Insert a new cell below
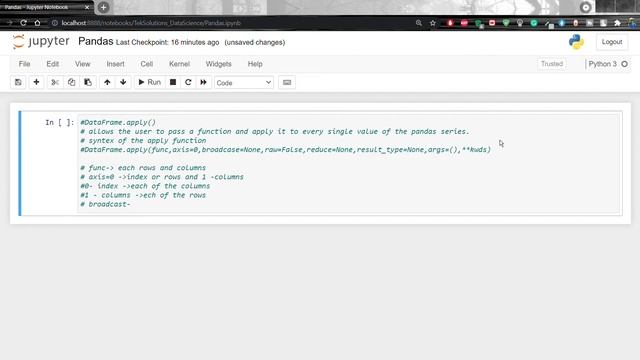640x360 pixels. coord(36,82)
